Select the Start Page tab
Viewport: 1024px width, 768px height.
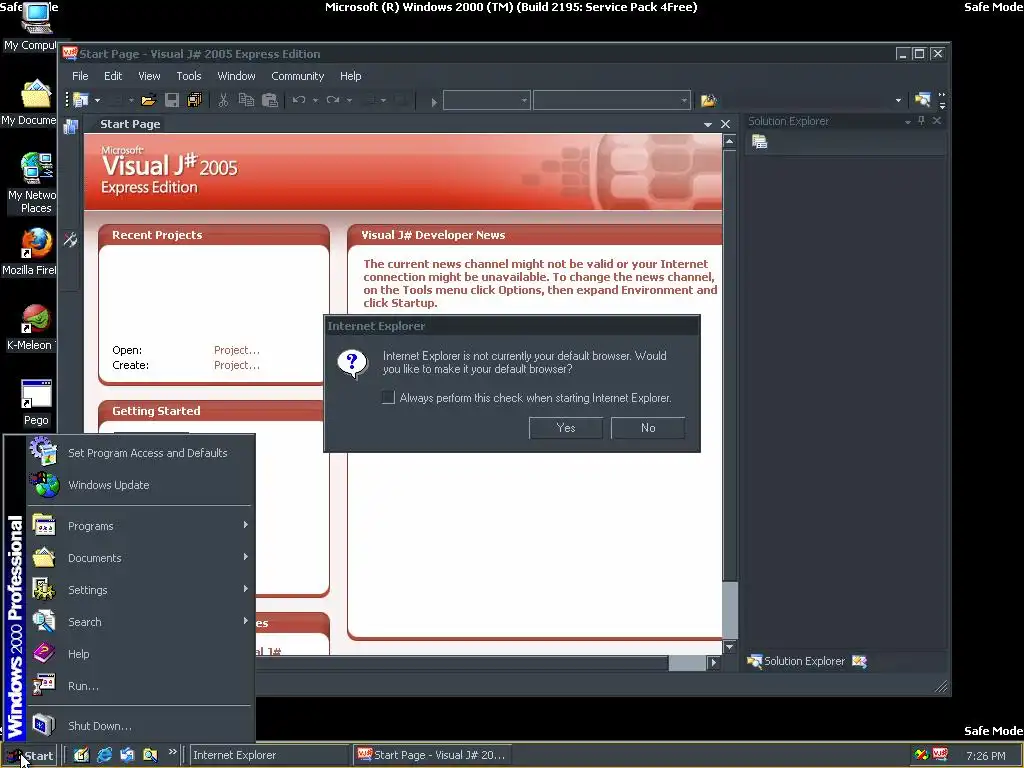pyautogui.click(x=130, y=124)
